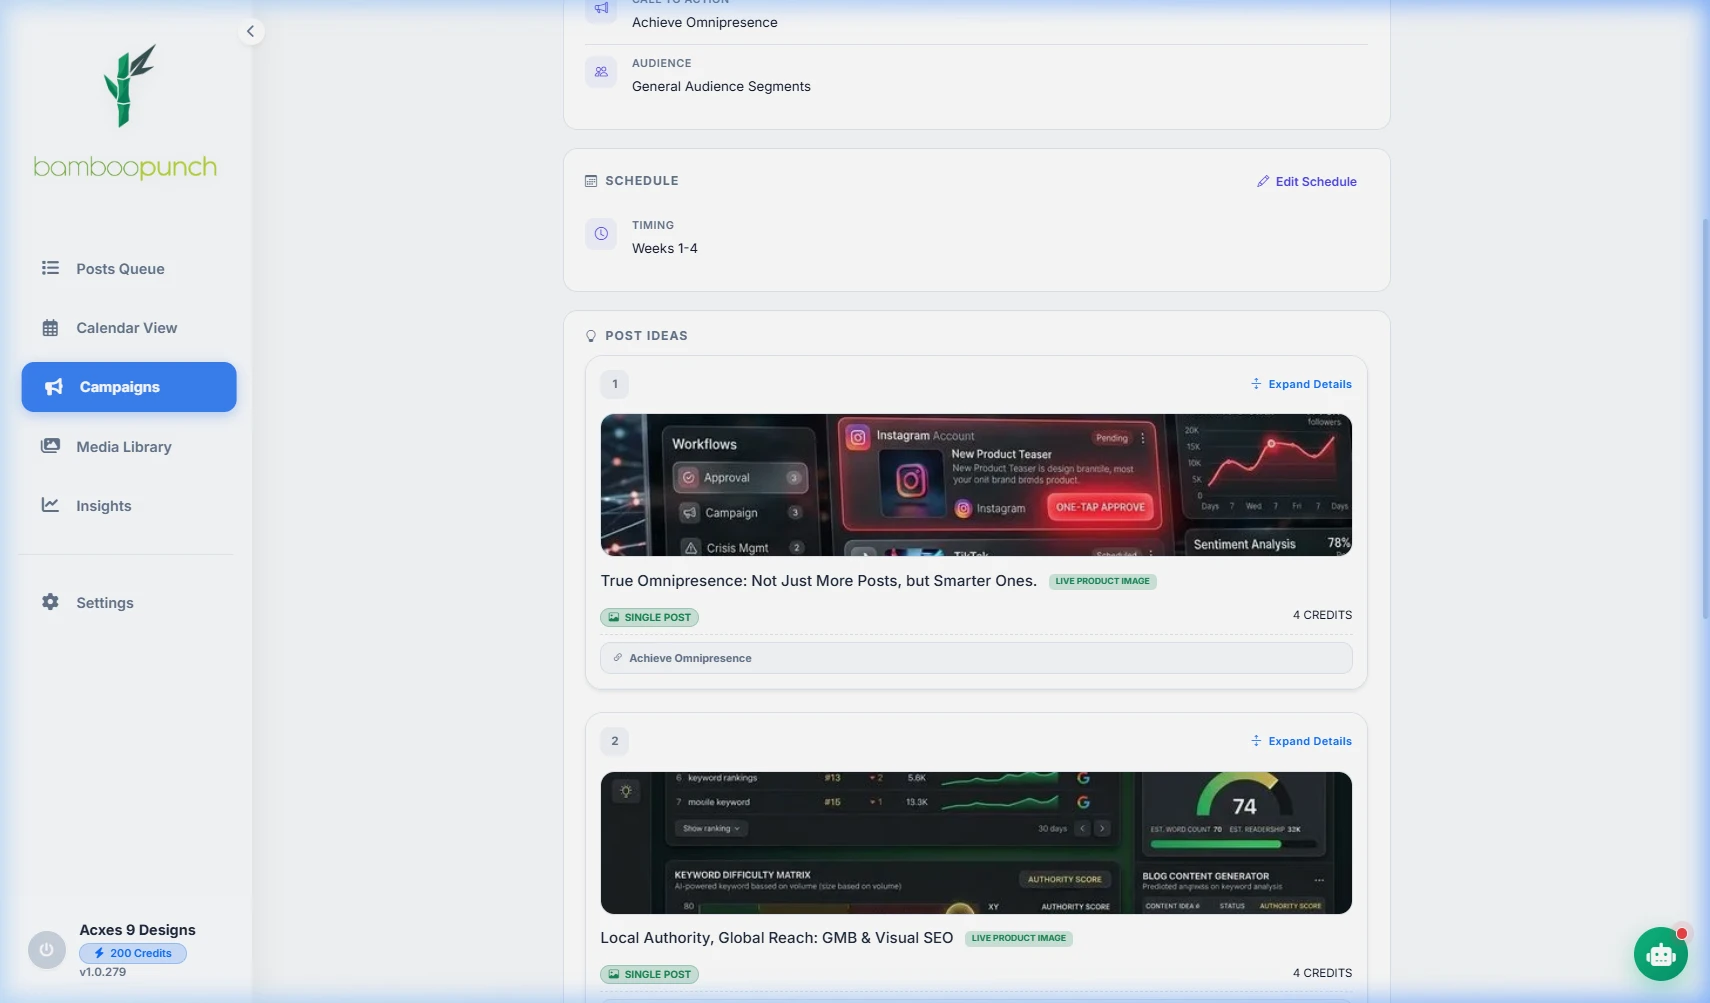Click the SCHEDULE section heading
Viewport: 1710px width, 1003px height.
641,181
